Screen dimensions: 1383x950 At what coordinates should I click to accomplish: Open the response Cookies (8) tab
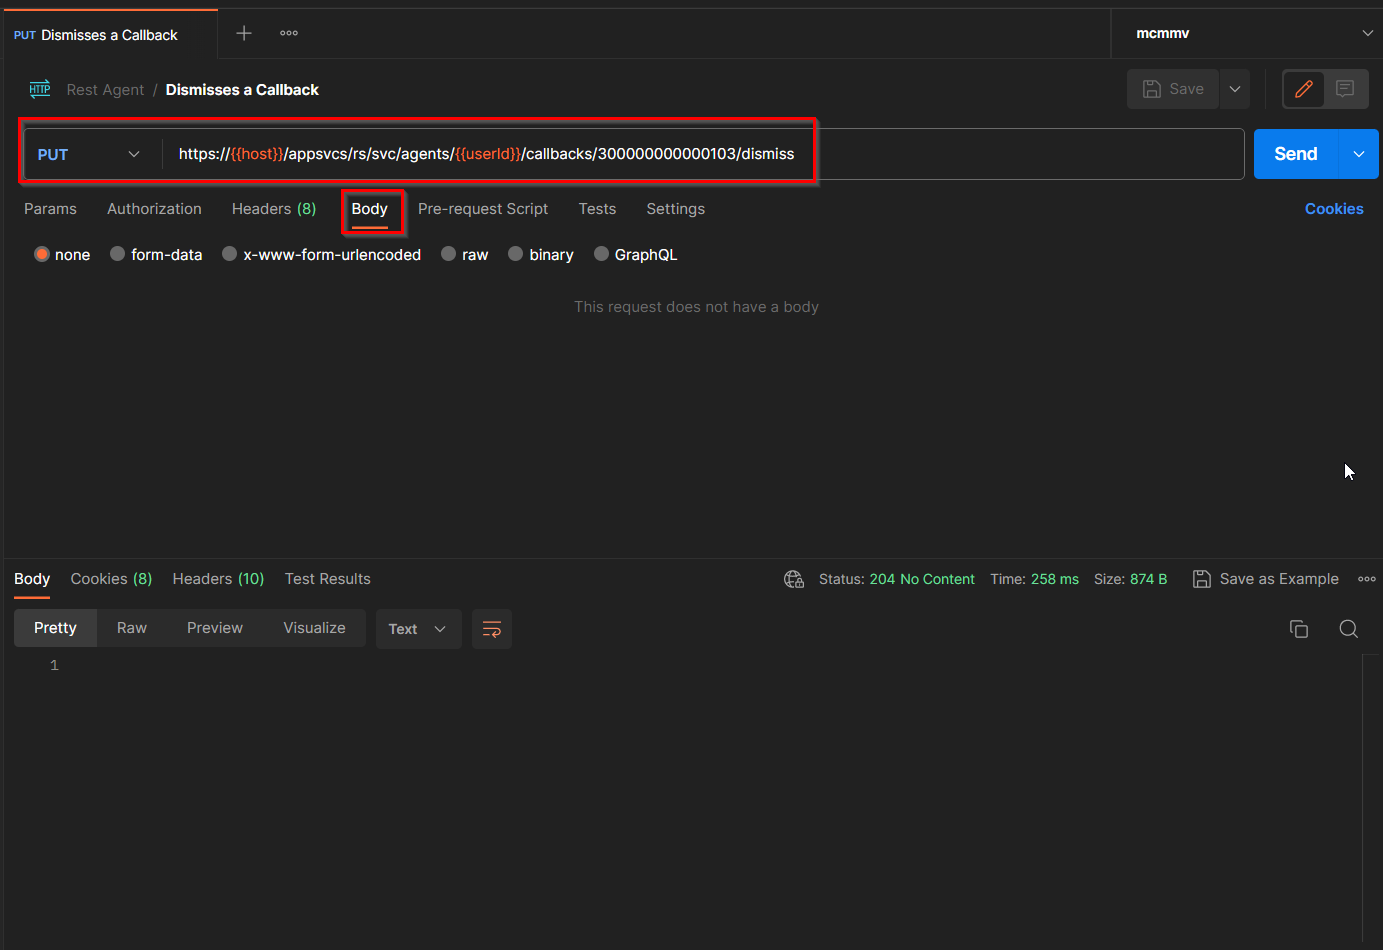[x=111, y=579]
